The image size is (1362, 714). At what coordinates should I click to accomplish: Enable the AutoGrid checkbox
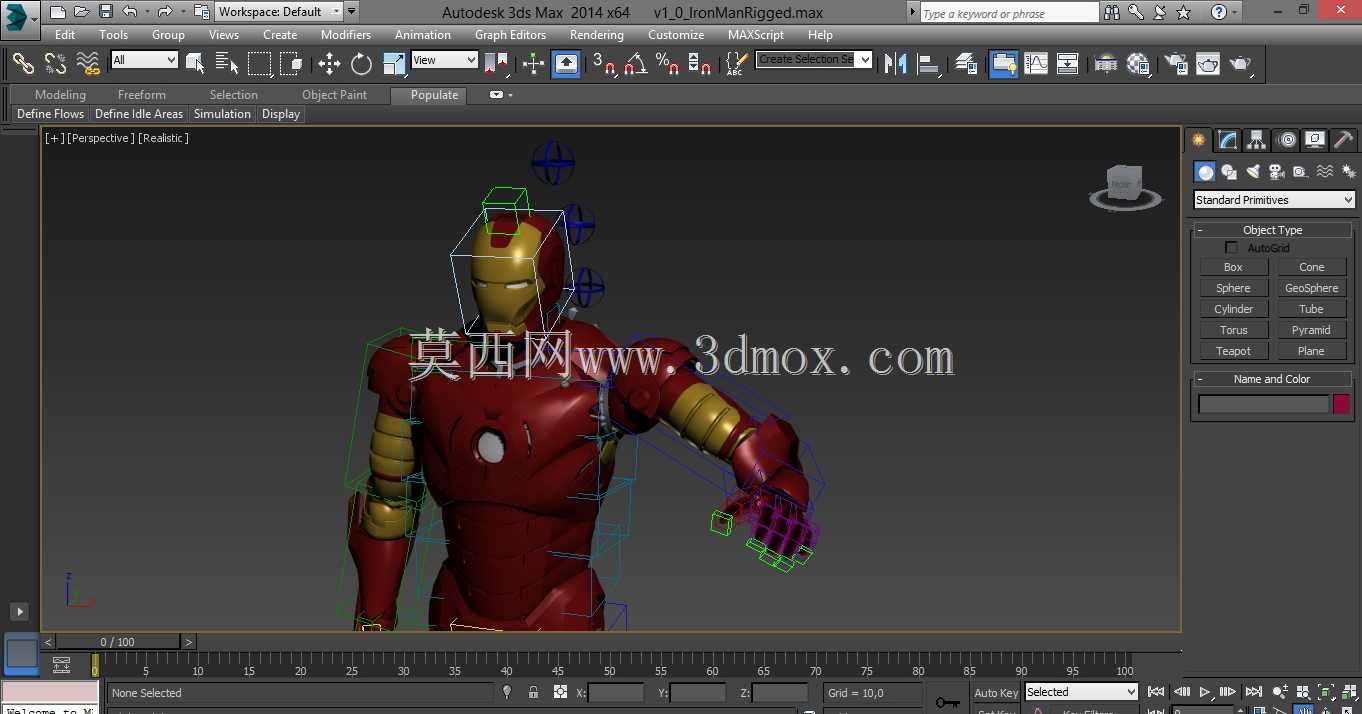pos(1232,248)
